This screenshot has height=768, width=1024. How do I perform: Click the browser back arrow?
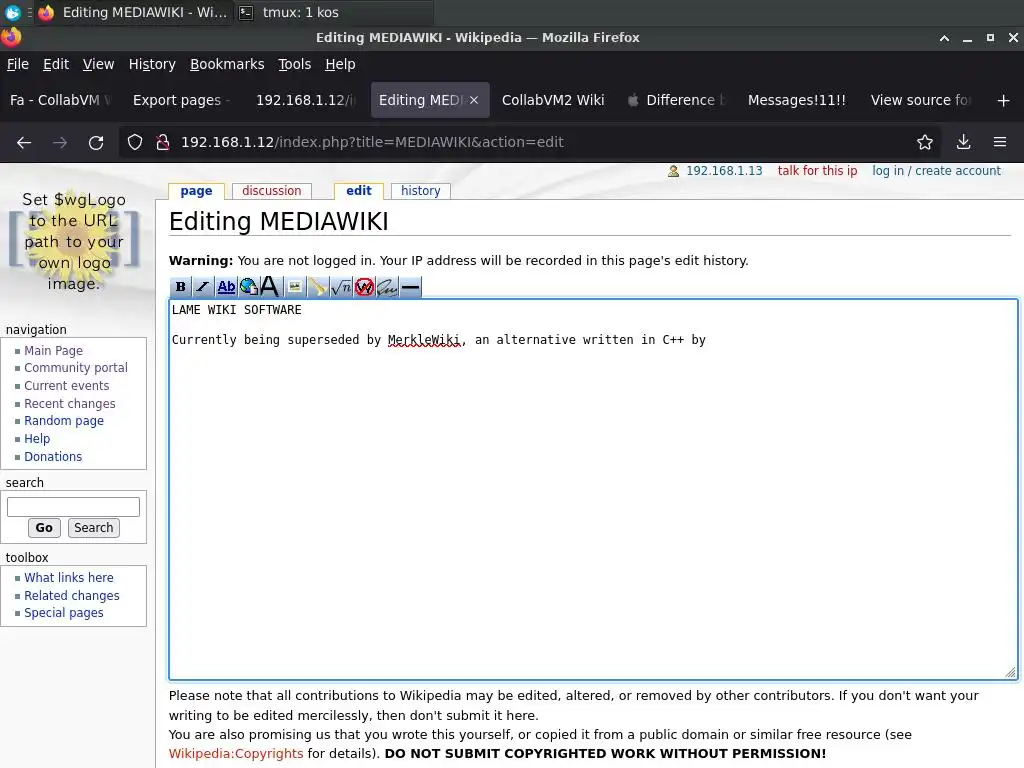(x=24, y=142)
